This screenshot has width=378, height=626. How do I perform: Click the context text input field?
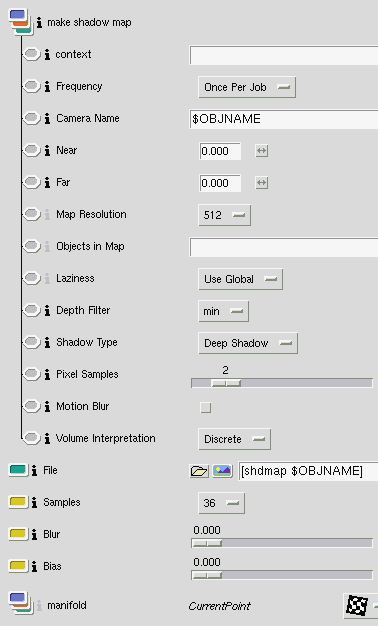[x=284, y=55]
